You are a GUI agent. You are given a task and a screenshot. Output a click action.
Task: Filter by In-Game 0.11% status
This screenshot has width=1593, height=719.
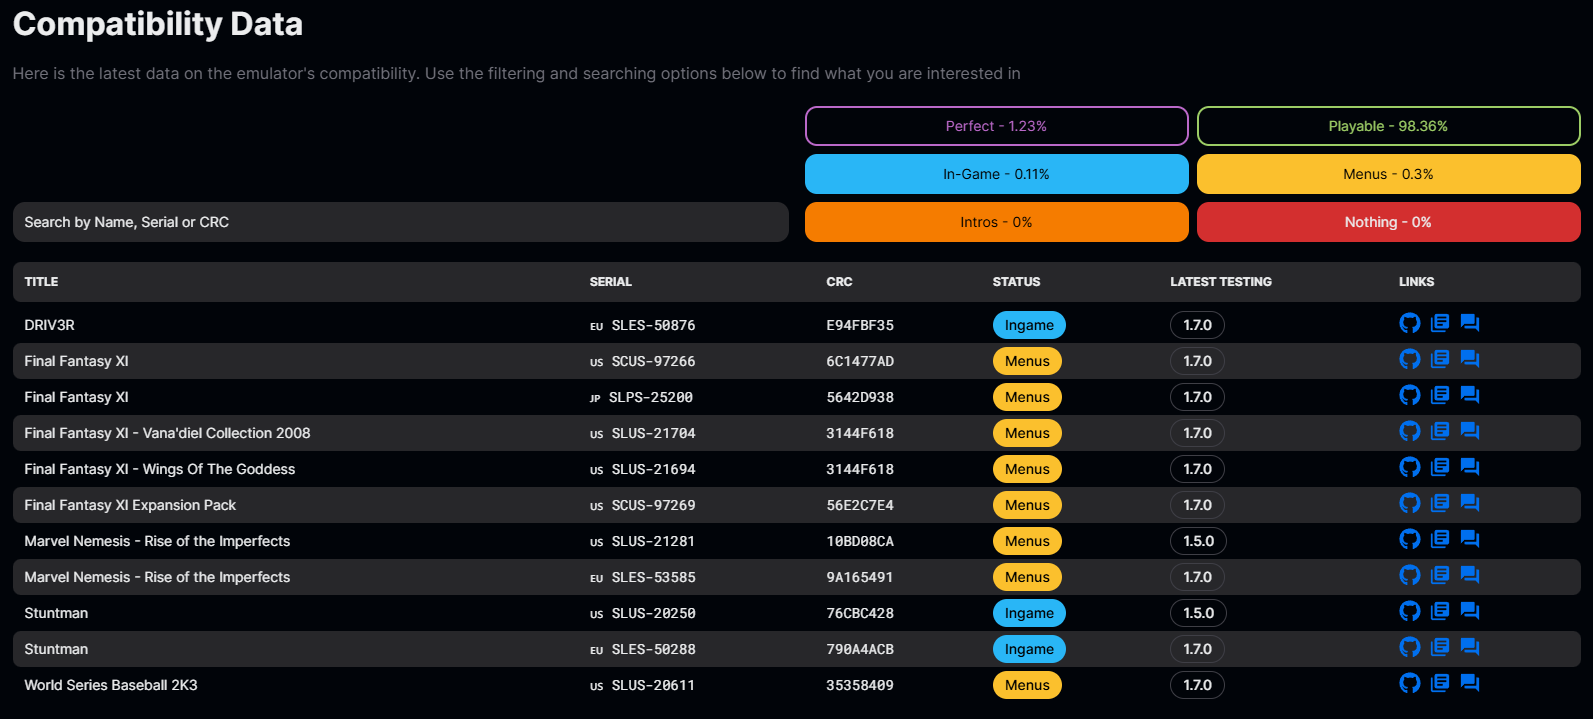(x=996, y=174)
